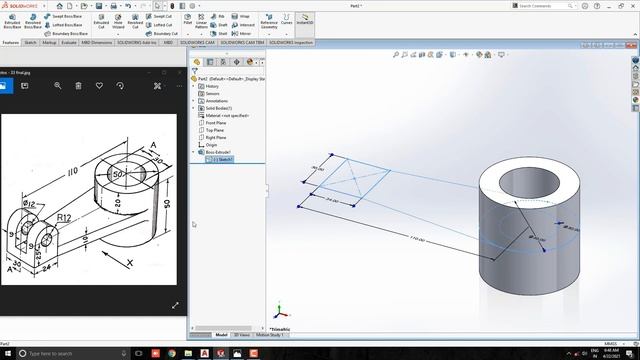The width and height of the screenshot is (640, 360).
Task: Choose the Lofted Cut feature
Action: 159,25
